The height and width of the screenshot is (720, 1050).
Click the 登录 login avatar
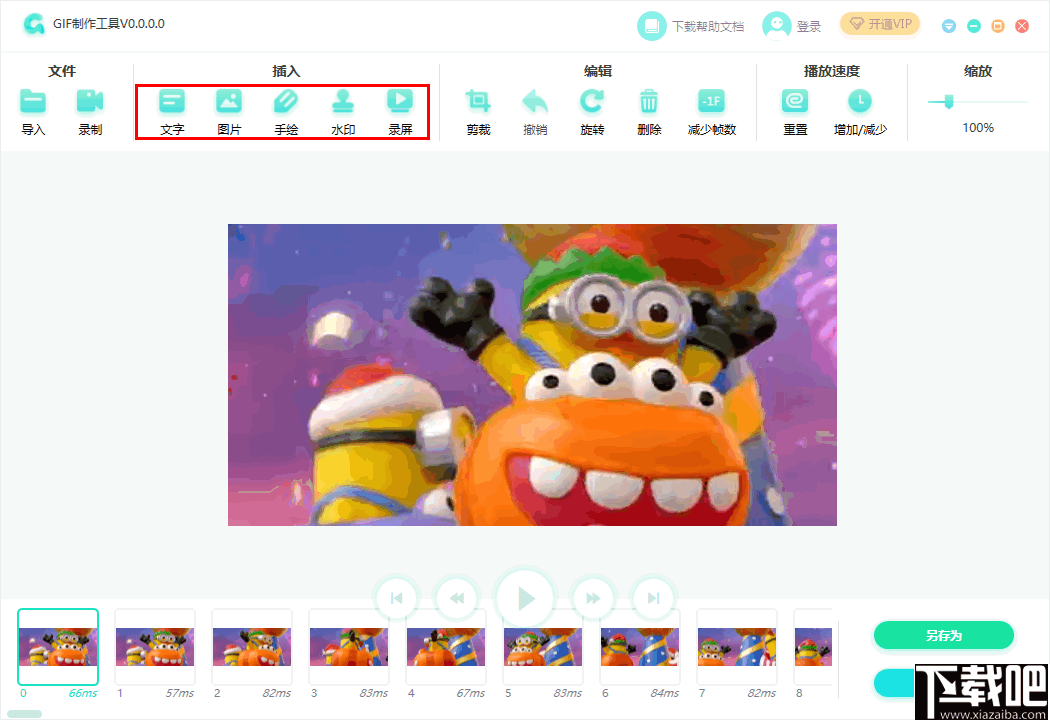(x=777, y=26)
